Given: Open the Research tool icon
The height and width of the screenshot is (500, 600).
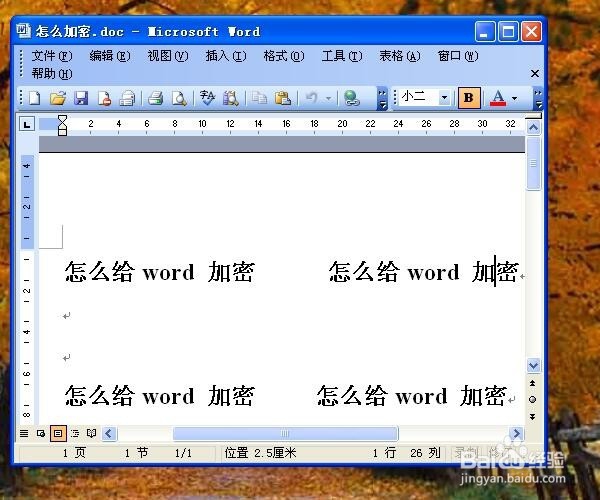Looking at the screenshot, I should click(230, 98).
